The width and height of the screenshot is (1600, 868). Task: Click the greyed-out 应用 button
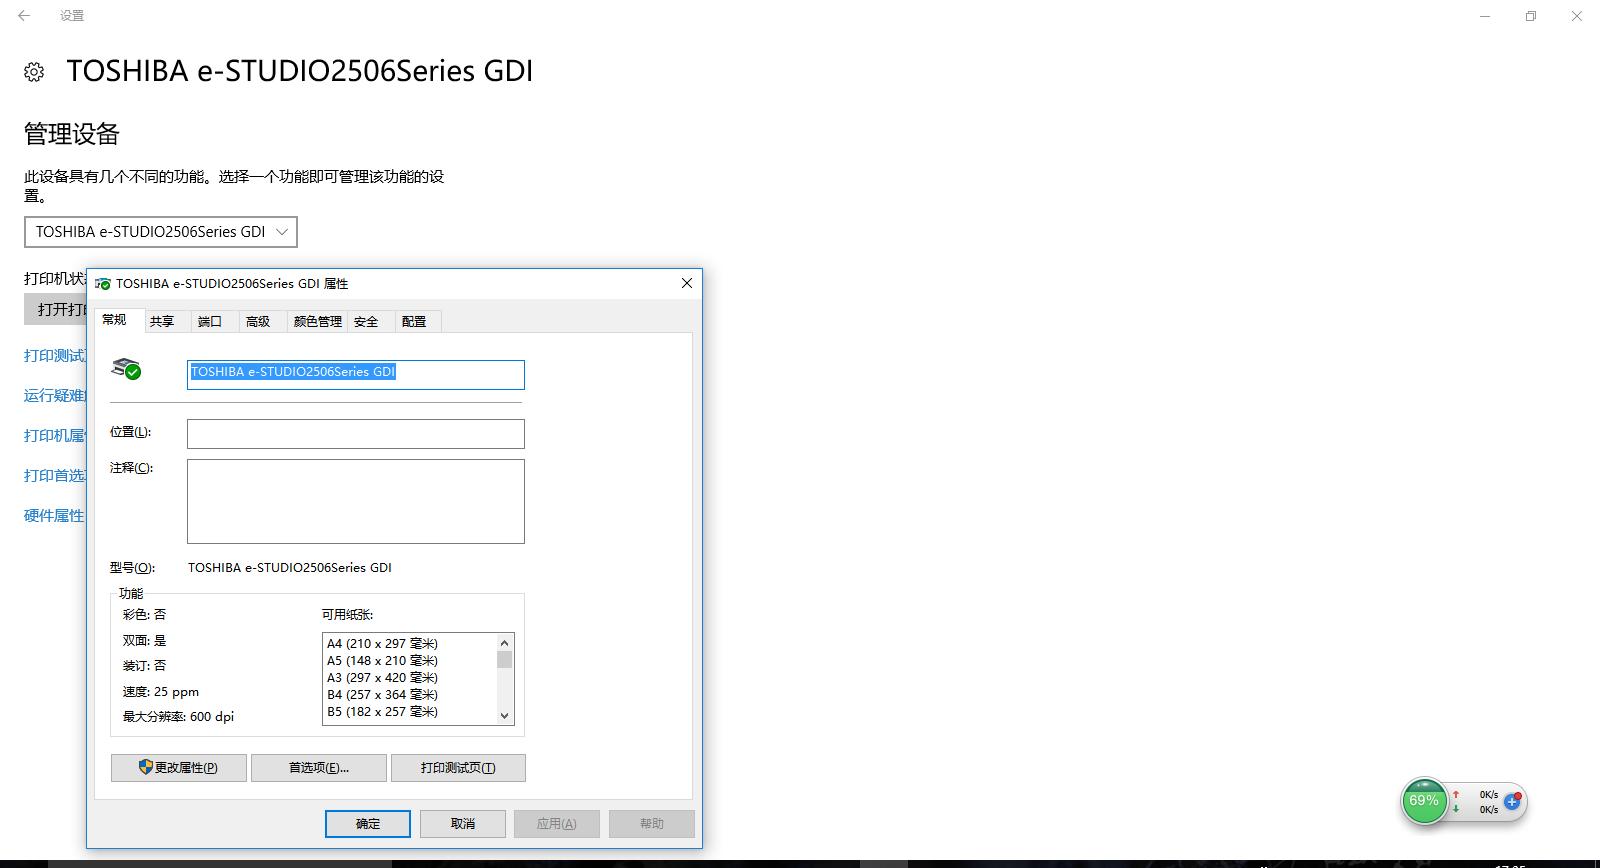pyautogui.click(x=557, y=824)
